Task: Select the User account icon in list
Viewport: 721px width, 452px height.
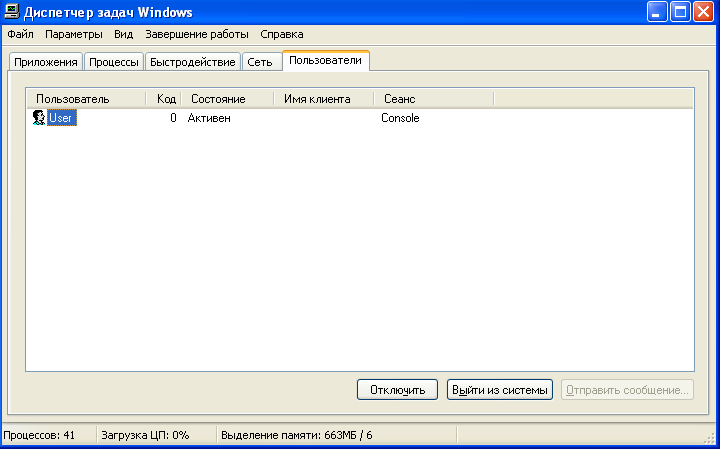Action: 39,118
